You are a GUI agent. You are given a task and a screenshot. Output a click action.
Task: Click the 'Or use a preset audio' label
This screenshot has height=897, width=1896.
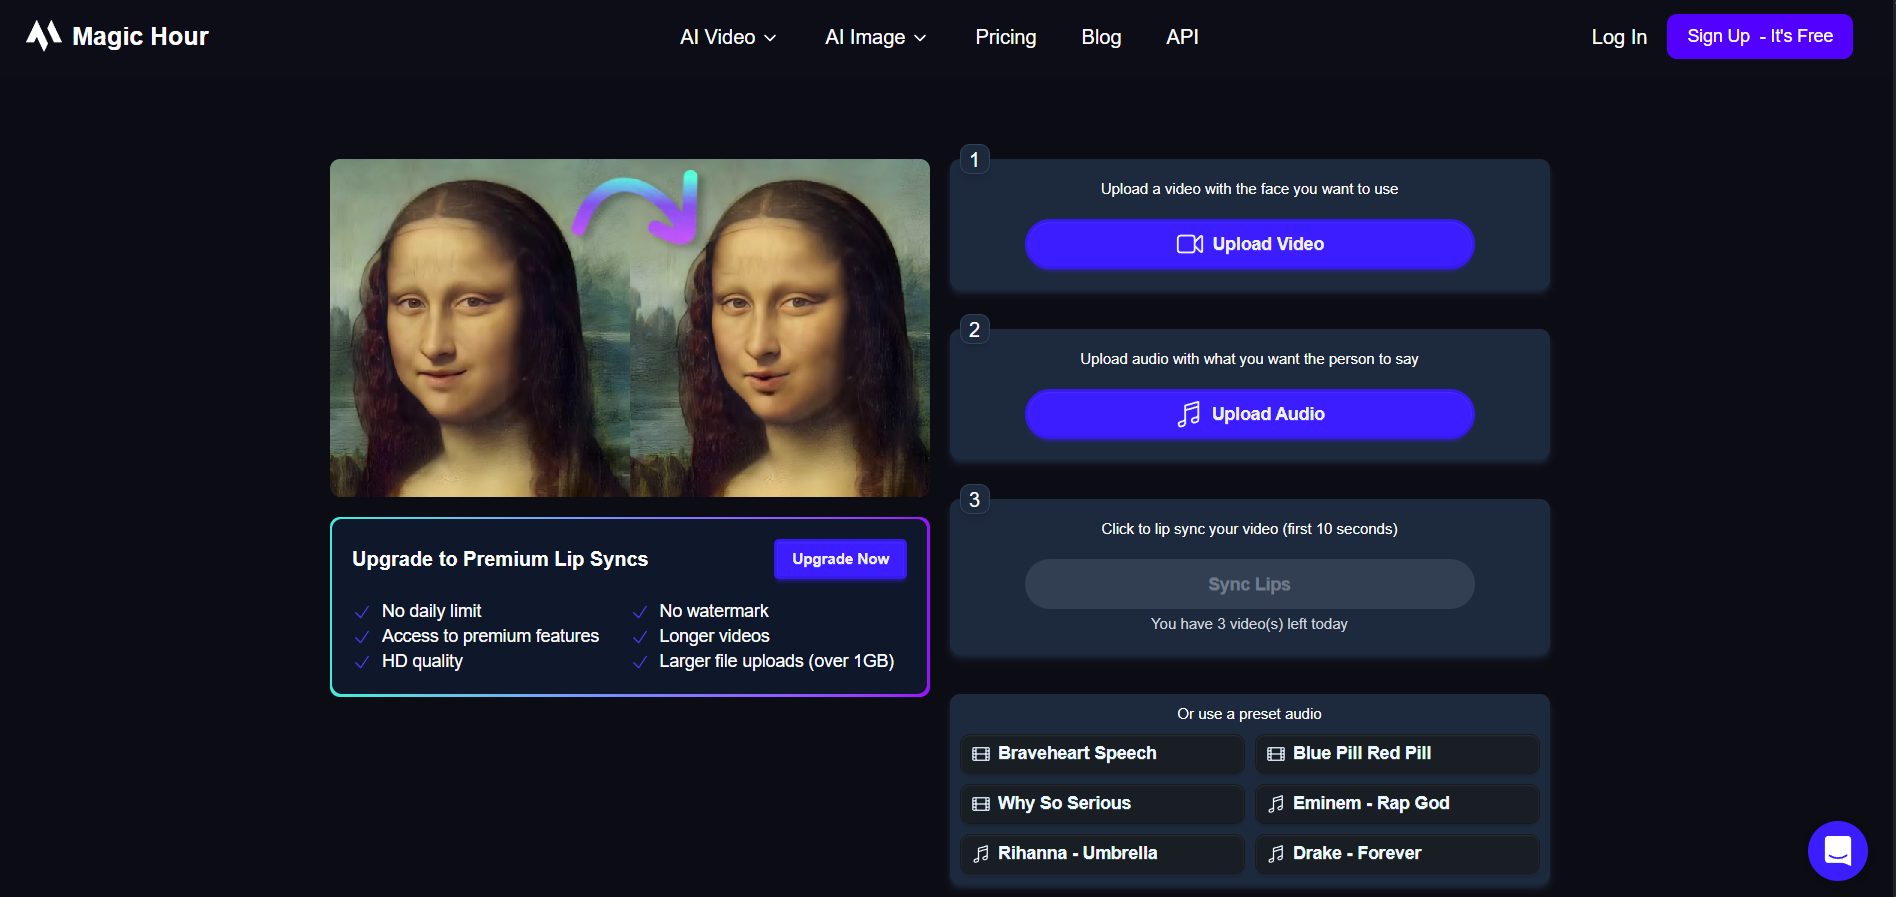pyautogui.click(x=1249, y=714)
